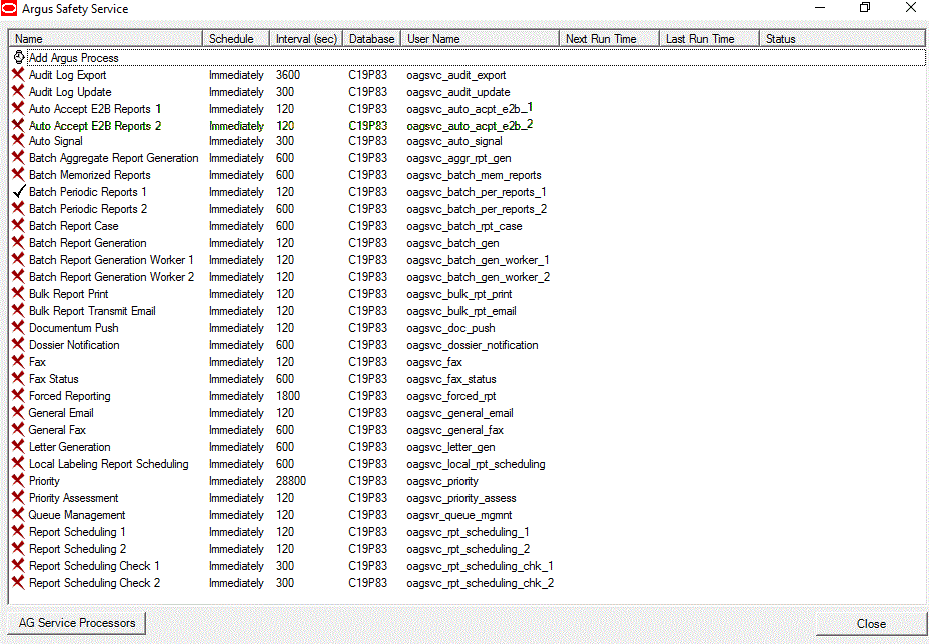931x644 pixels.
Task: Click red X icon beside Letter Generation
Action: coord(18,446)
